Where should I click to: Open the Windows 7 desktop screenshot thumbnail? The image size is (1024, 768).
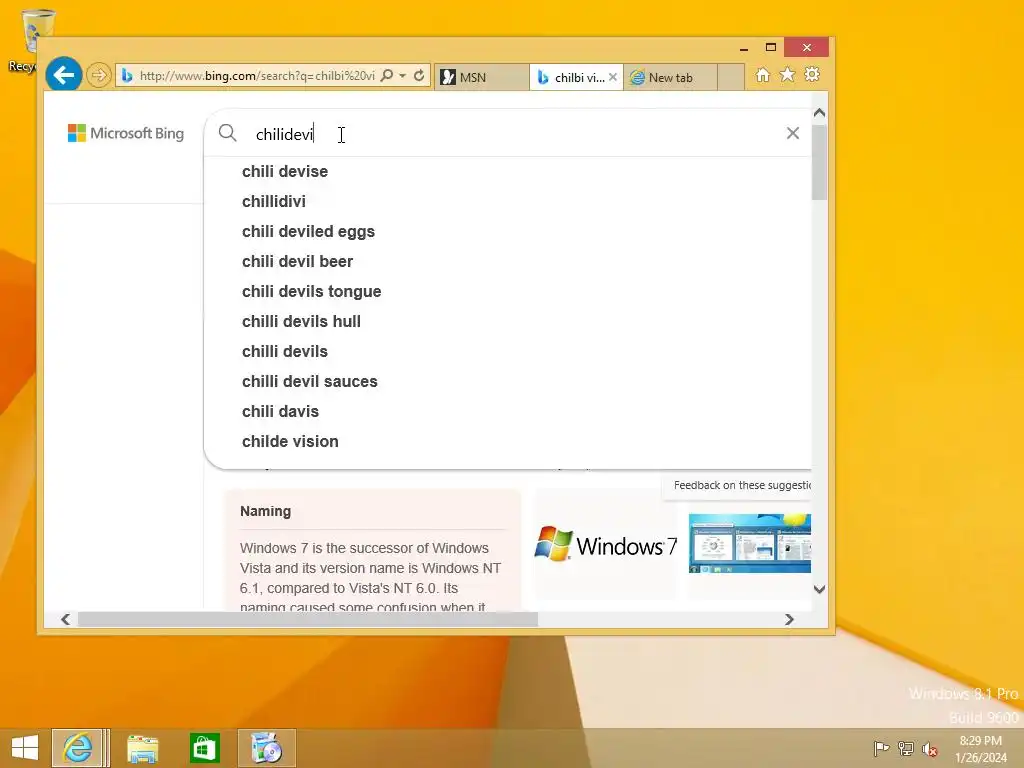coord(750,543)
